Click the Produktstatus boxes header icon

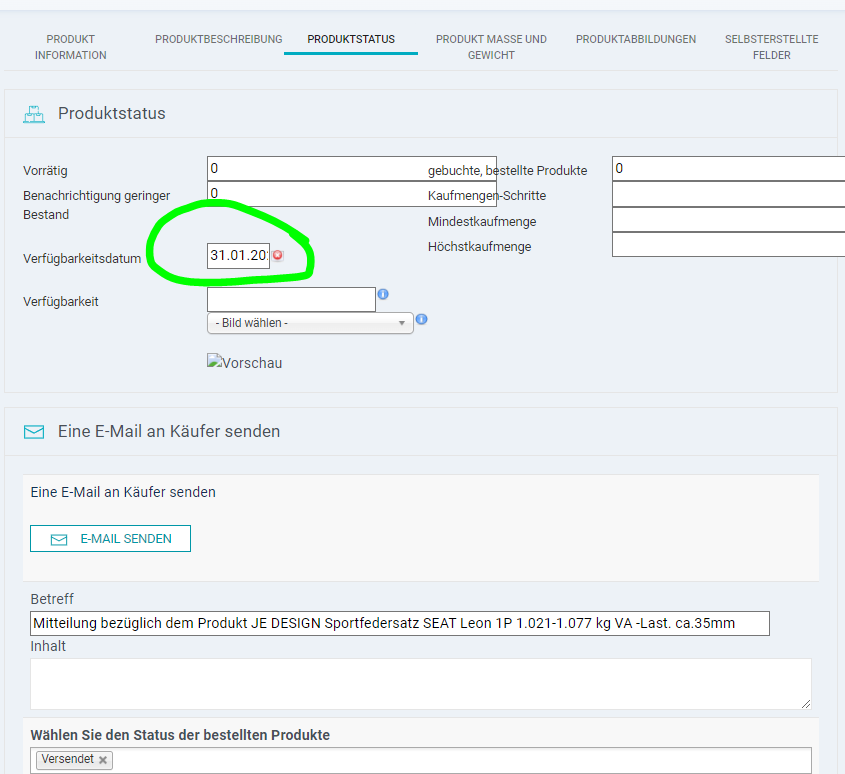point(34,114)
